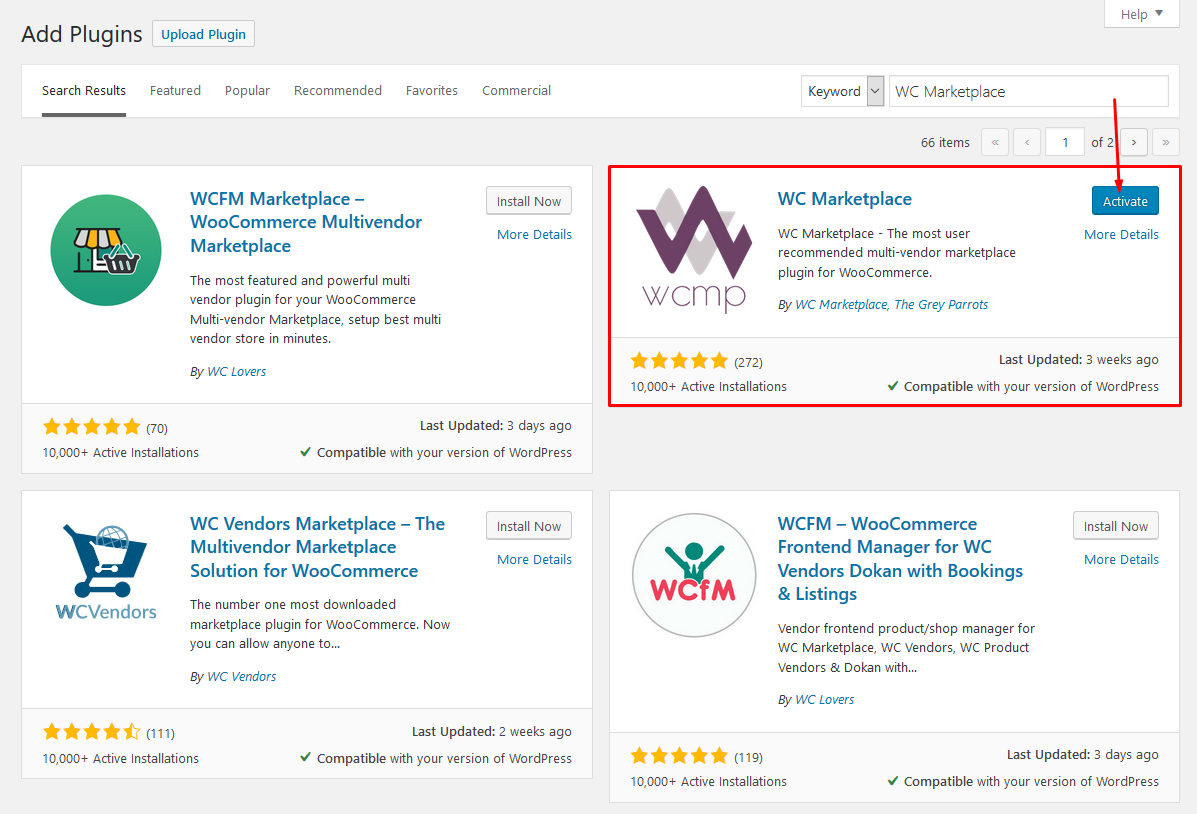The height and width of the screenshot is (814, 1197).
Task: Click 'Last Updated: 3 weeks ago' text
Action: 1078,360
